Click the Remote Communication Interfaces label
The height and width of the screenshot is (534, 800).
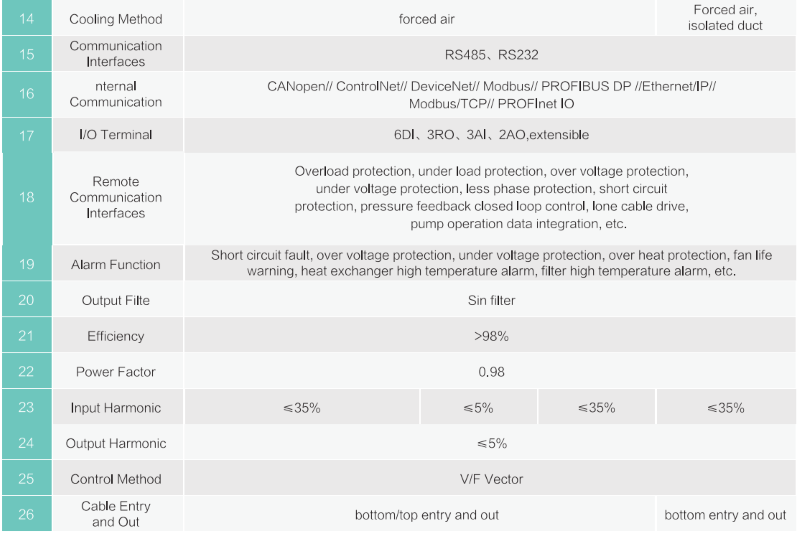116,197
